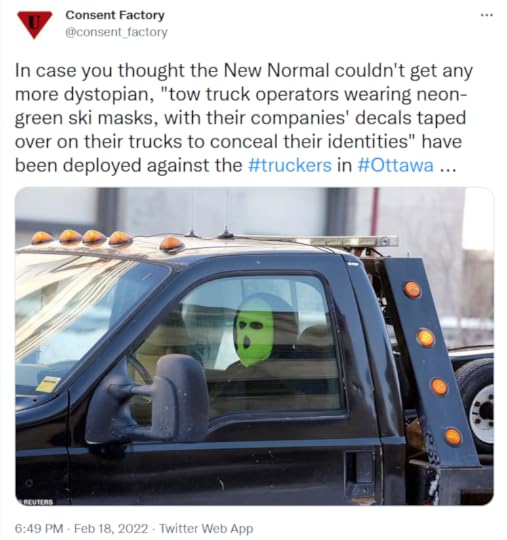The width and height of the screenshot is (507, 540).
Task: Follow the #Ottawa hashtag
Action: click(396, 165)
